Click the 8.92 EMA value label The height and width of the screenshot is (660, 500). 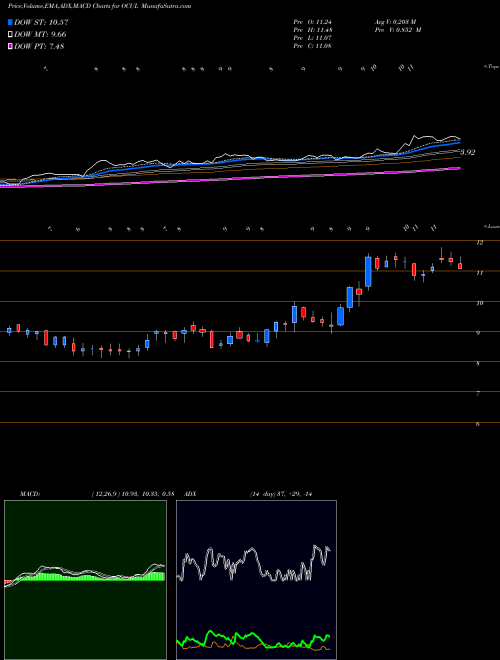(x=468, y=152)
